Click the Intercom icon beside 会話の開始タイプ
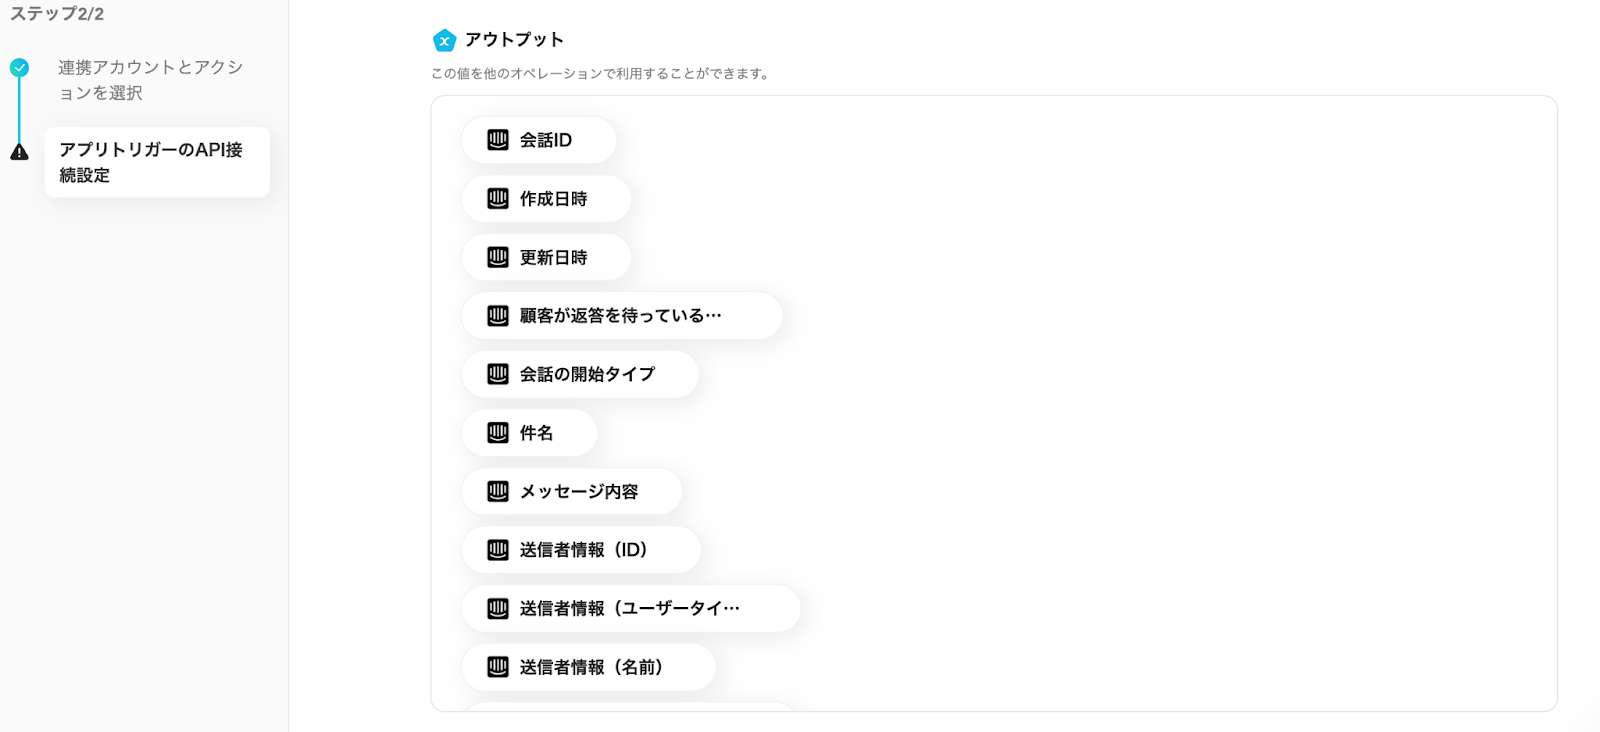Viewport: 1600px width, 732px height. 498,374
